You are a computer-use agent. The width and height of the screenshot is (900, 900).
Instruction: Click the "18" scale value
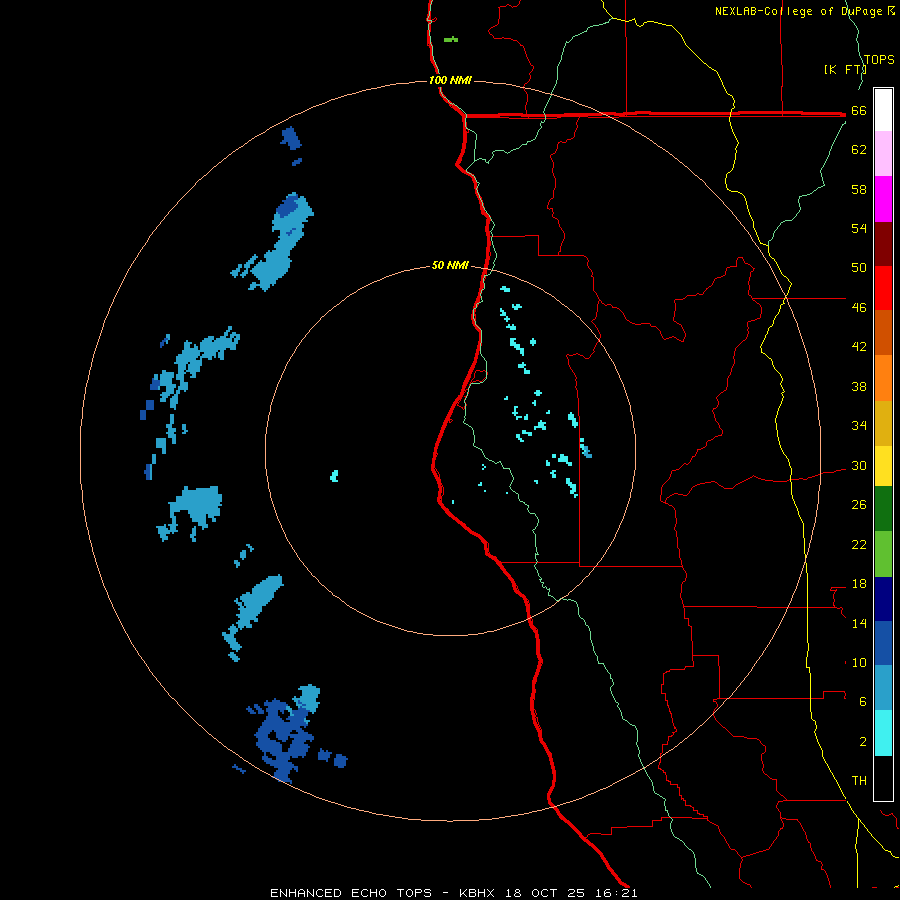[859, 584]
